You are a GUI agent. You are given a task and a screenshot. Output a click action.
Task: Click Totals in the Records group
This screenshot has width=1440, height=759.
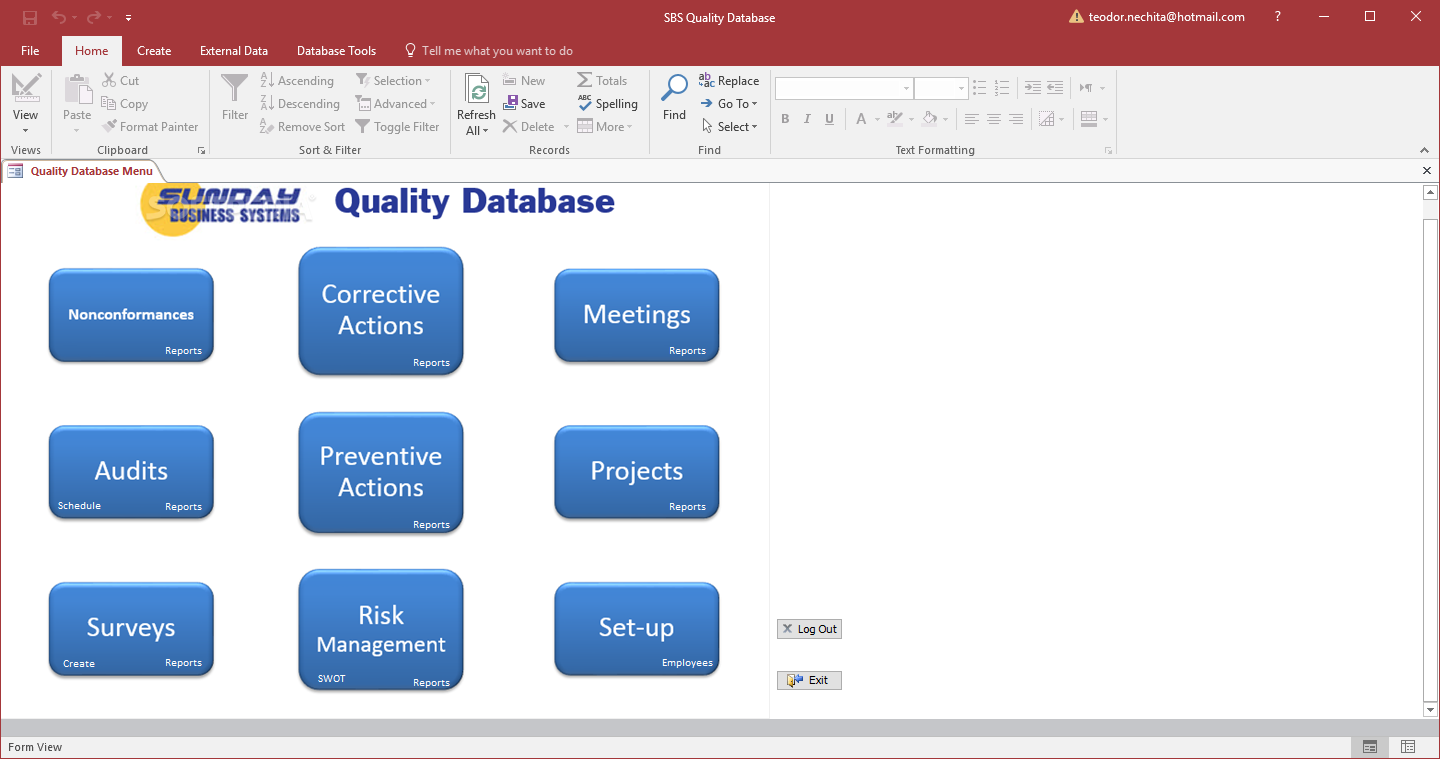click(602, 81)
